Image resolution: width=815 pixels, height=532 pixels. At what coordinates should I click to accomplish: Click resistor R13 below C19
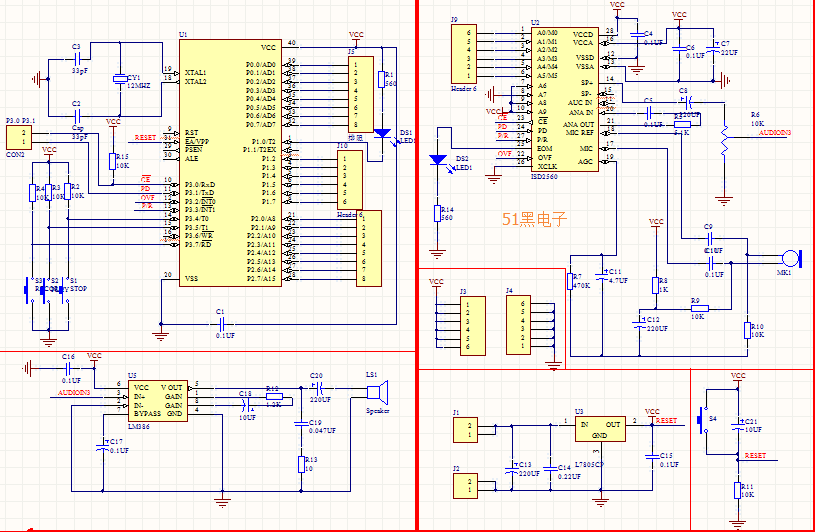pyautogui.click(x=301, y=464)
